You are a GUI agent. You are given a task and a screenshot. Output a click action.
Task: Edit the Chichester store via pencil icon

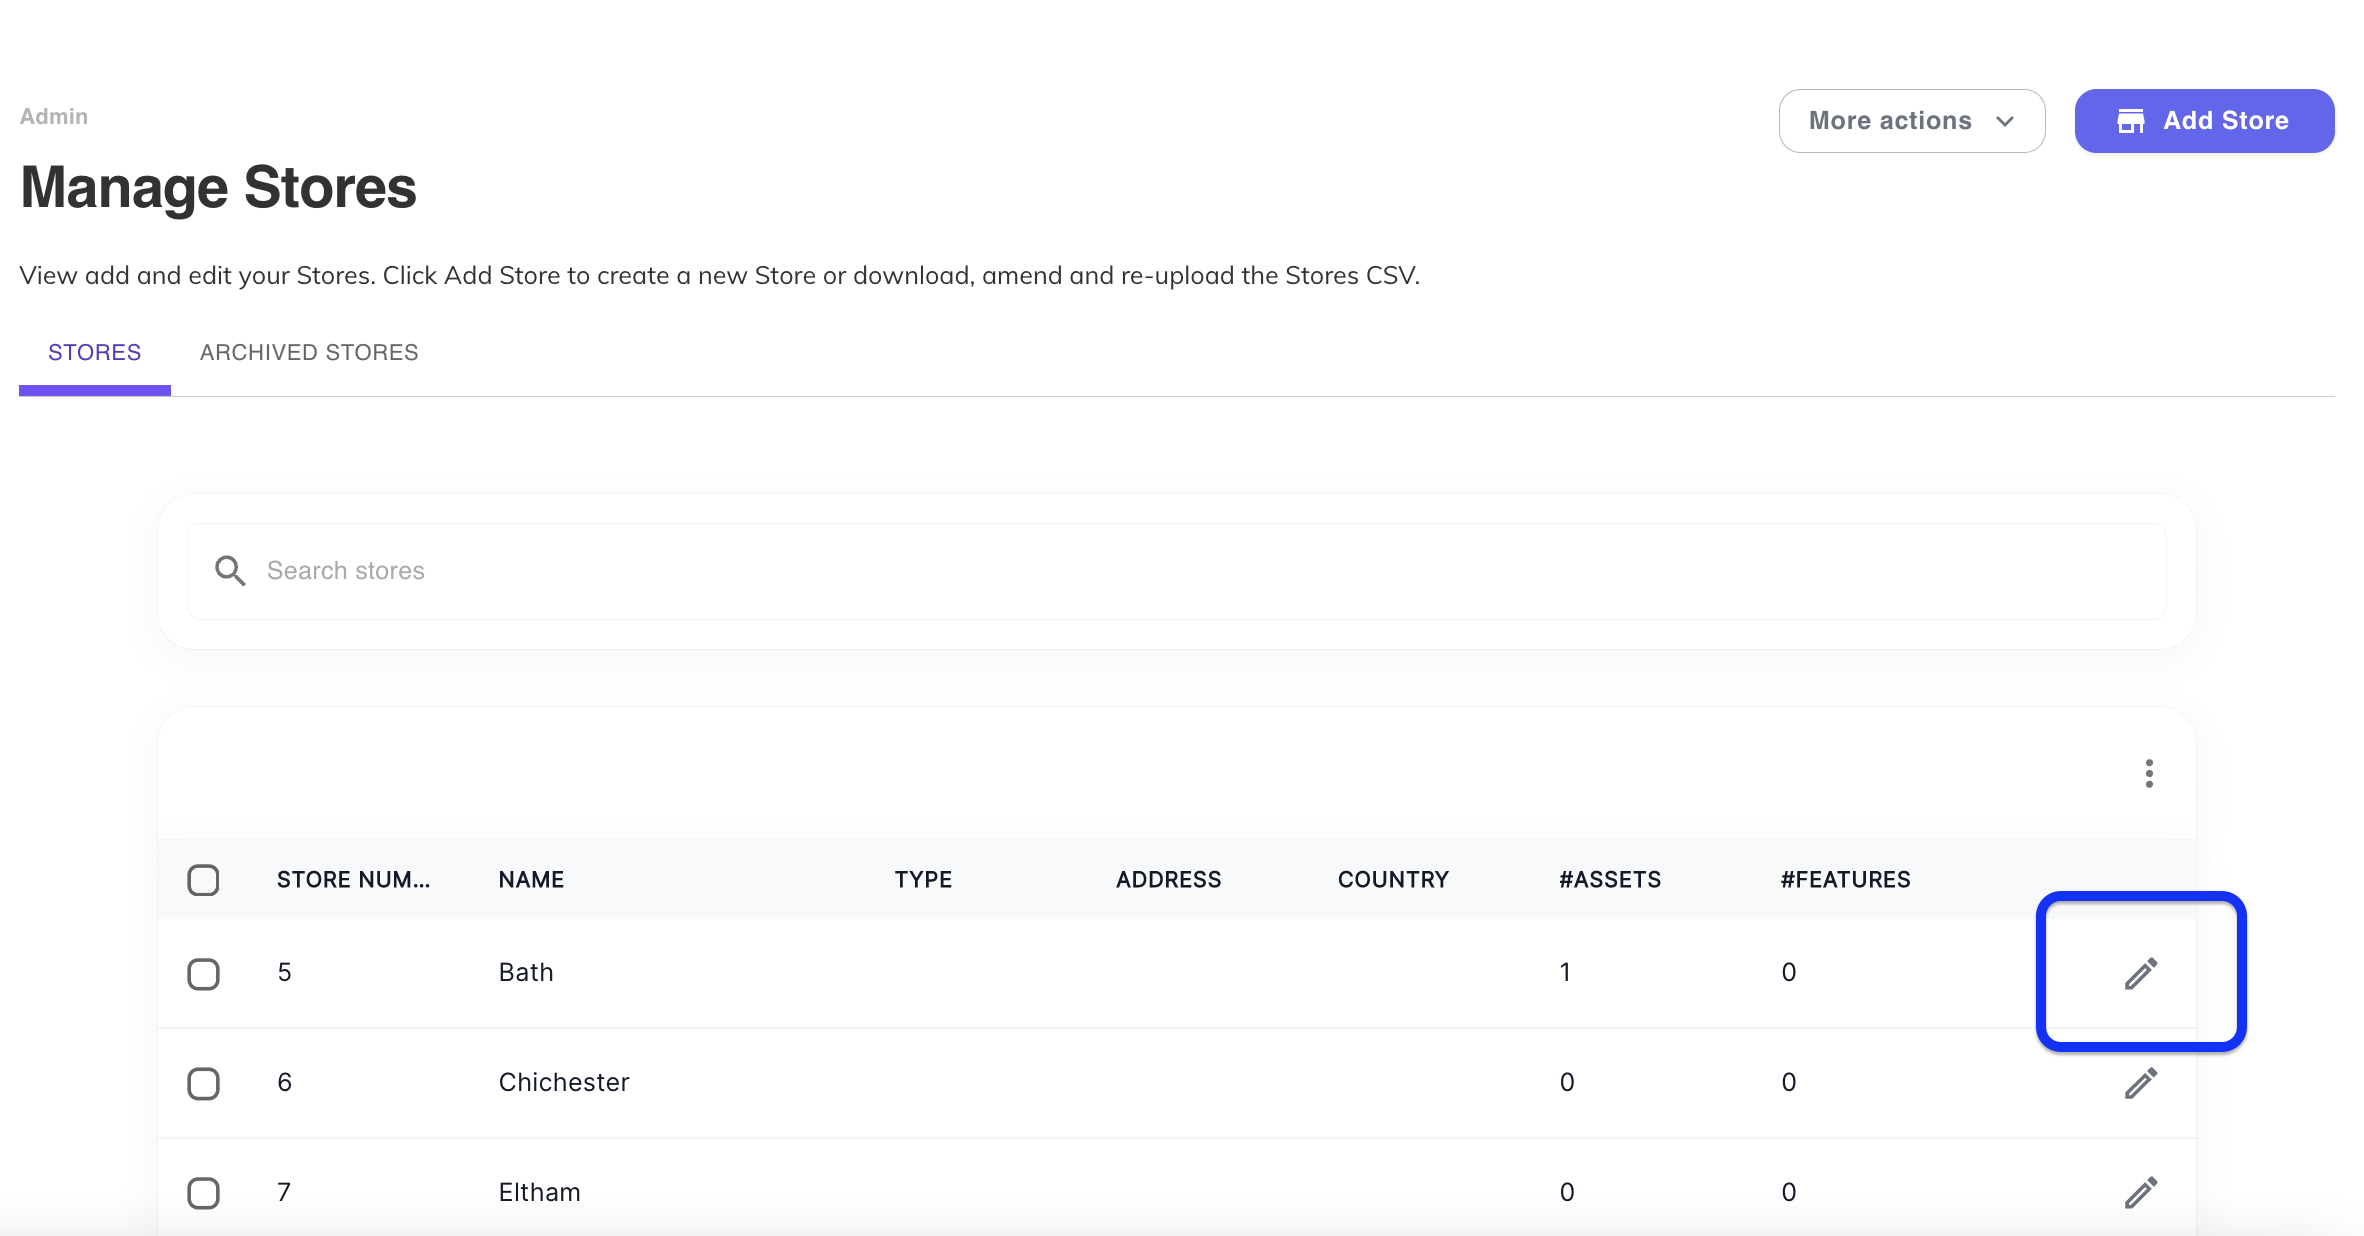(x=2140, y=1083)
